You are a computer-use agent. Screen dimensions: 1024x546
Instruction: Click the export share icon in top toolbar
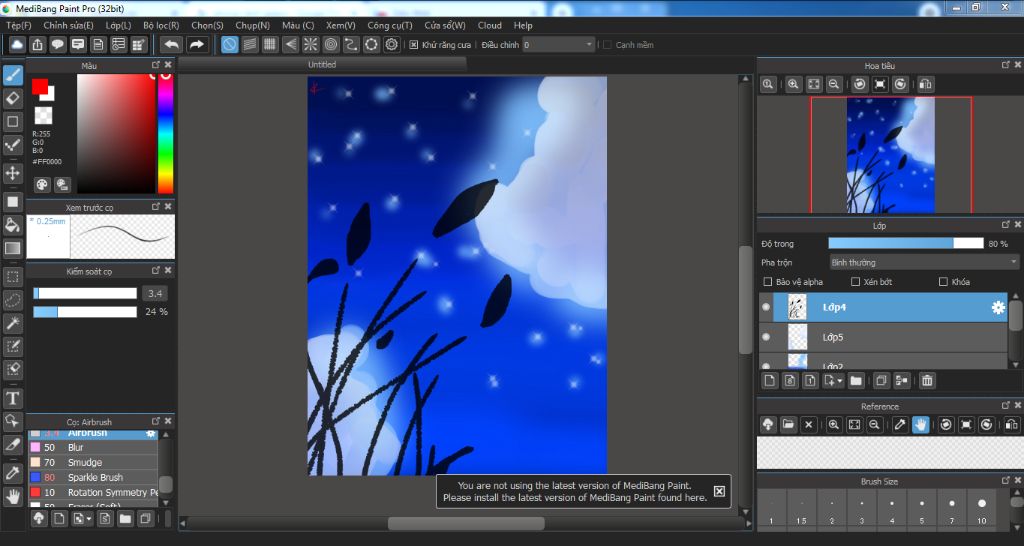click(x=37, y=44)
